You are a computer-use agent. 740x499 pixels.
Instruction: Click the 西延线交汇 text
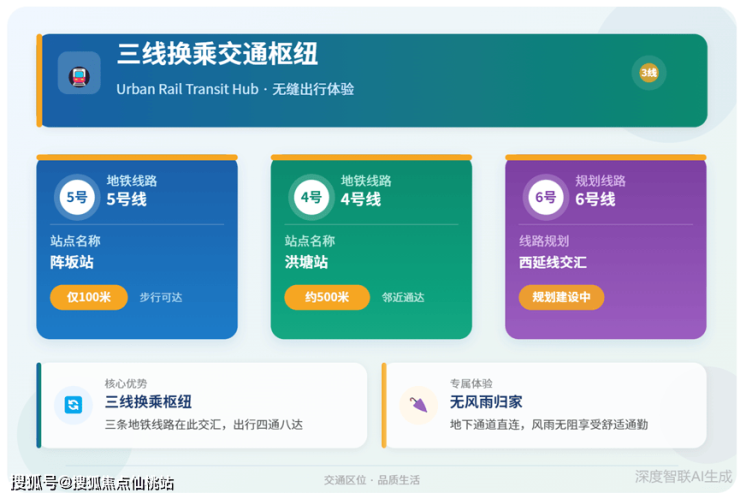[x=553, y=262]
